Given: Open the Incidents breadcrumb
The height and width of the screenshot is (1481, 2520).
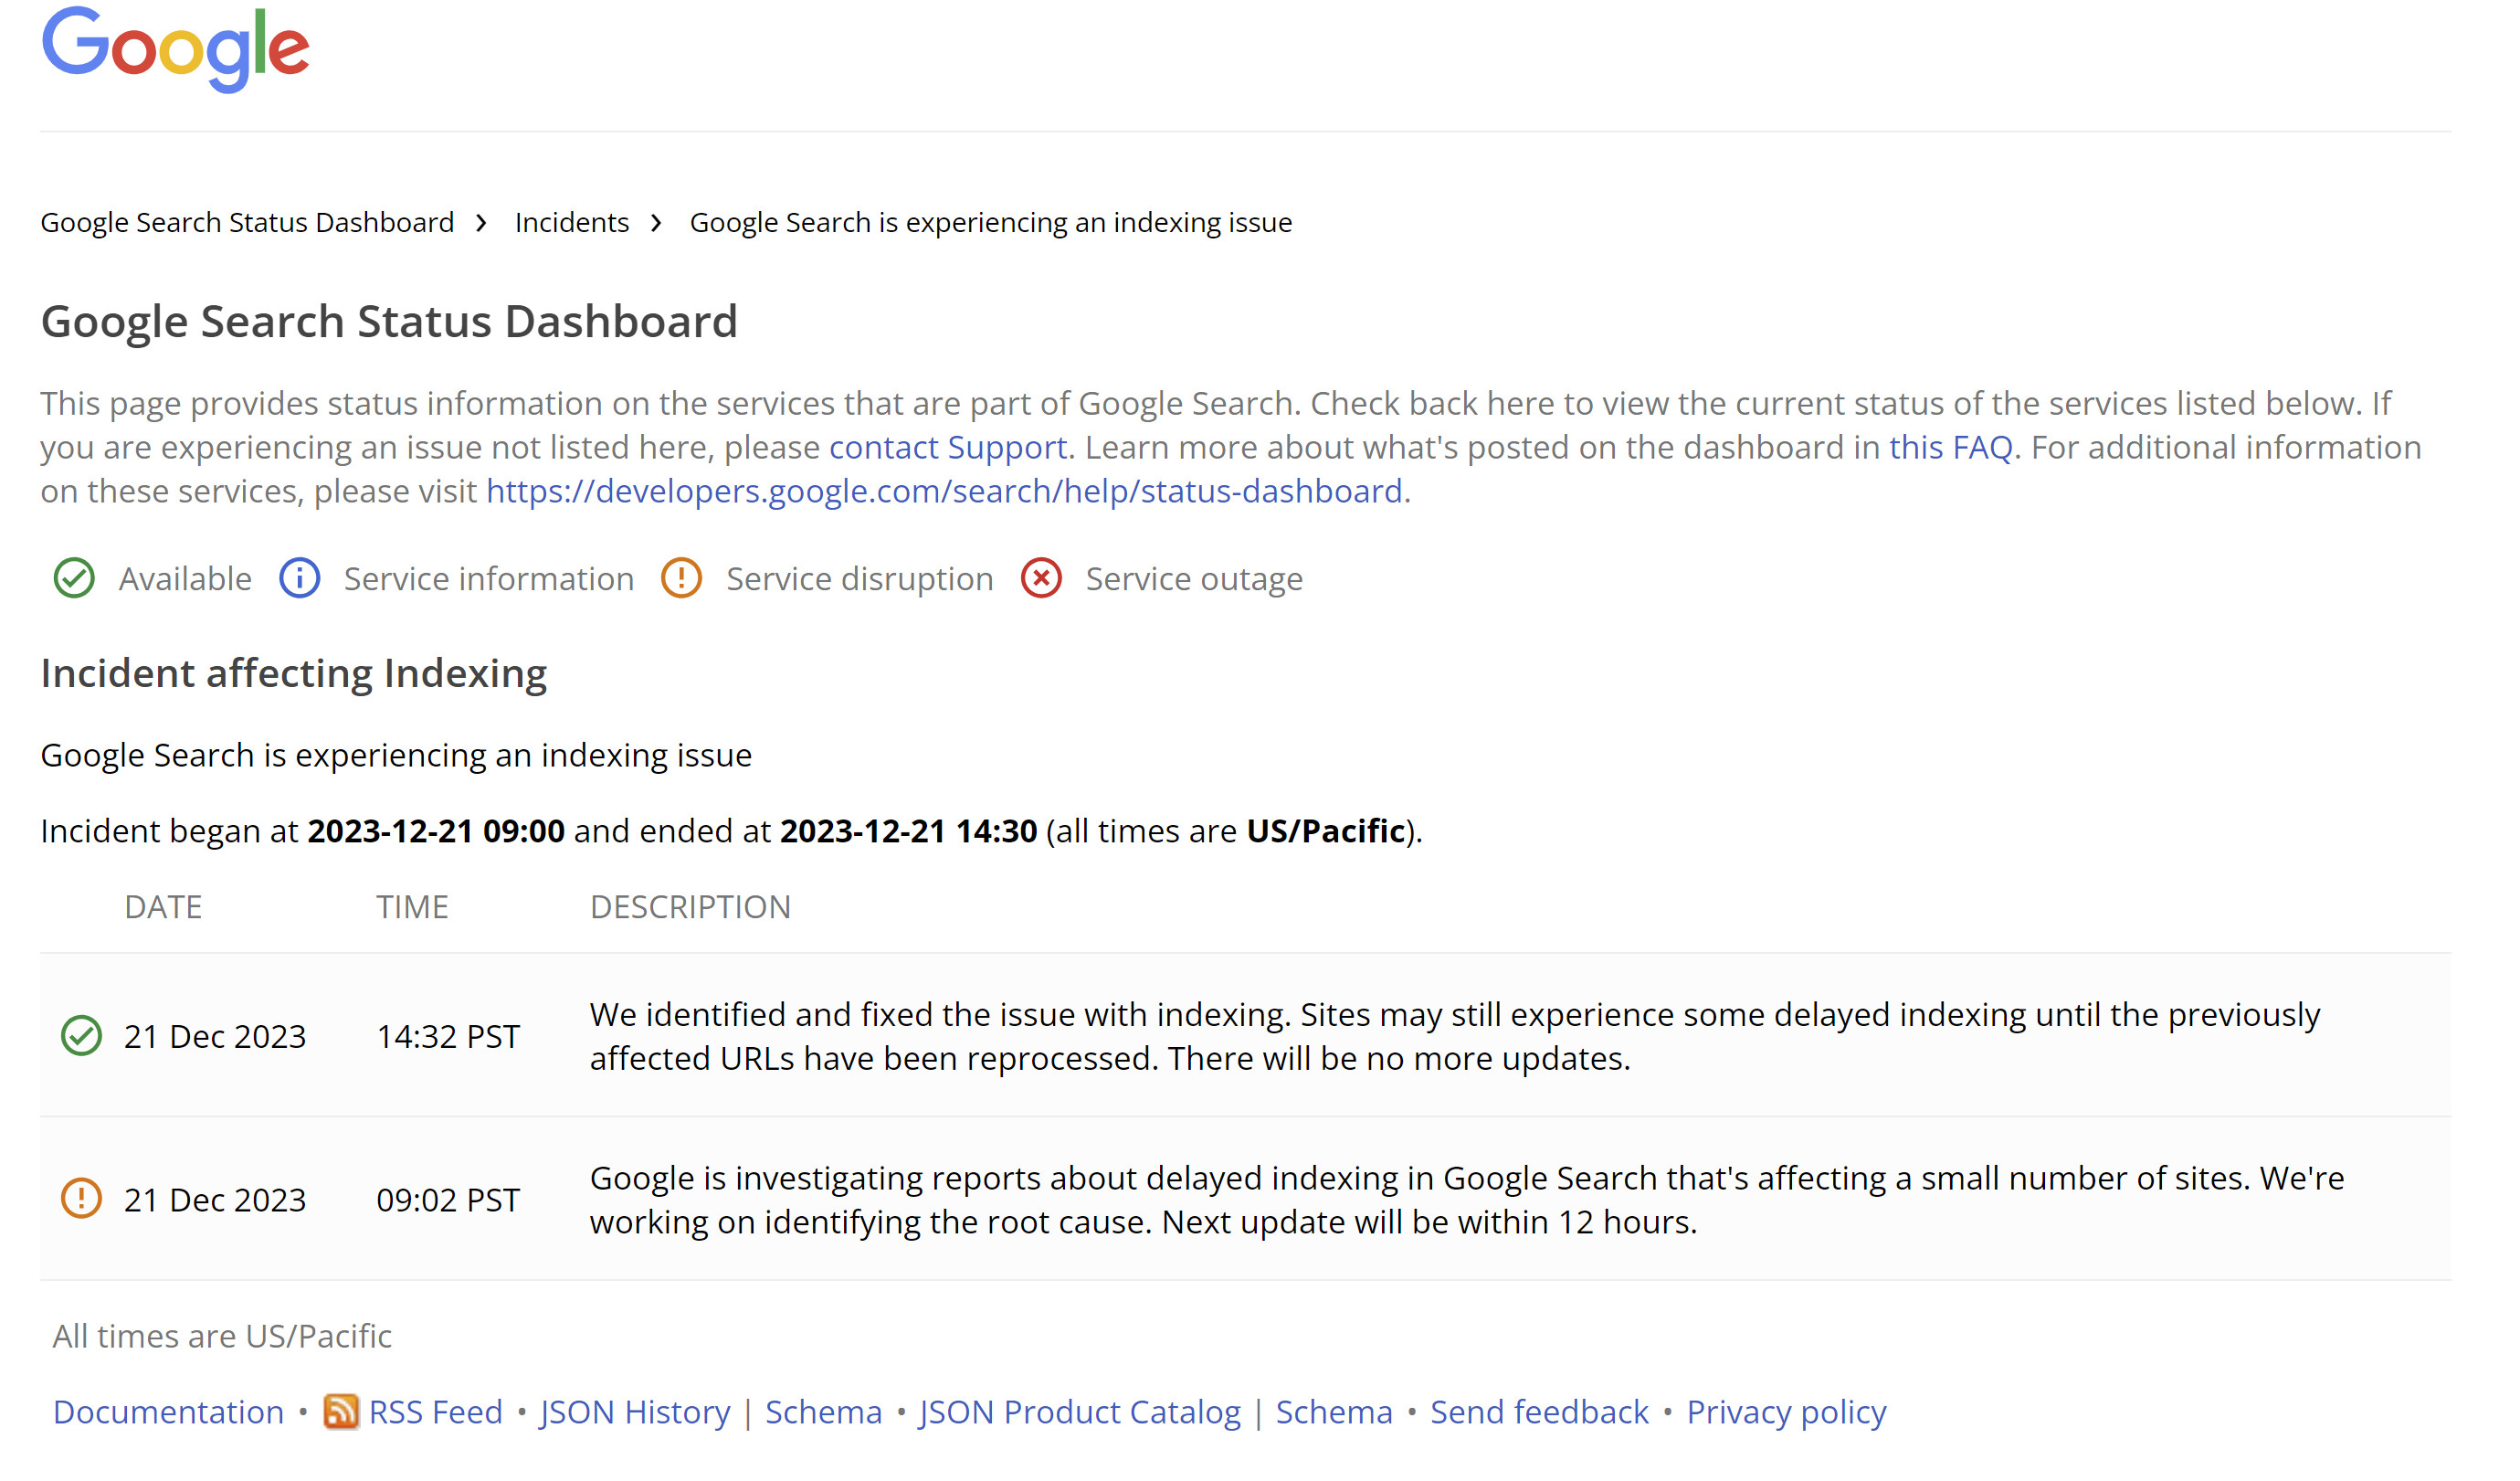Looking at the screenshot, I should pyautogui.click(x=571, y=223).
